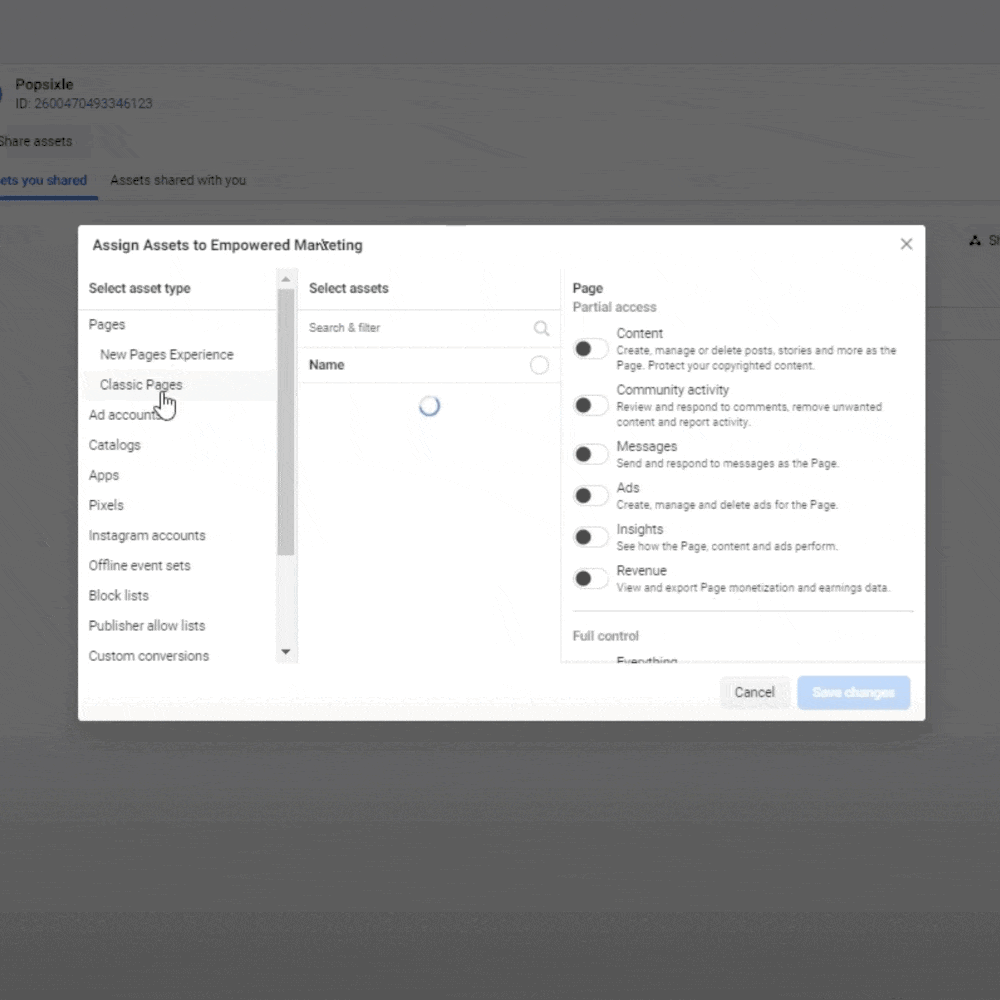Choose Ad accounts asset type
1000x1000 pixels.
pos(122,415)
